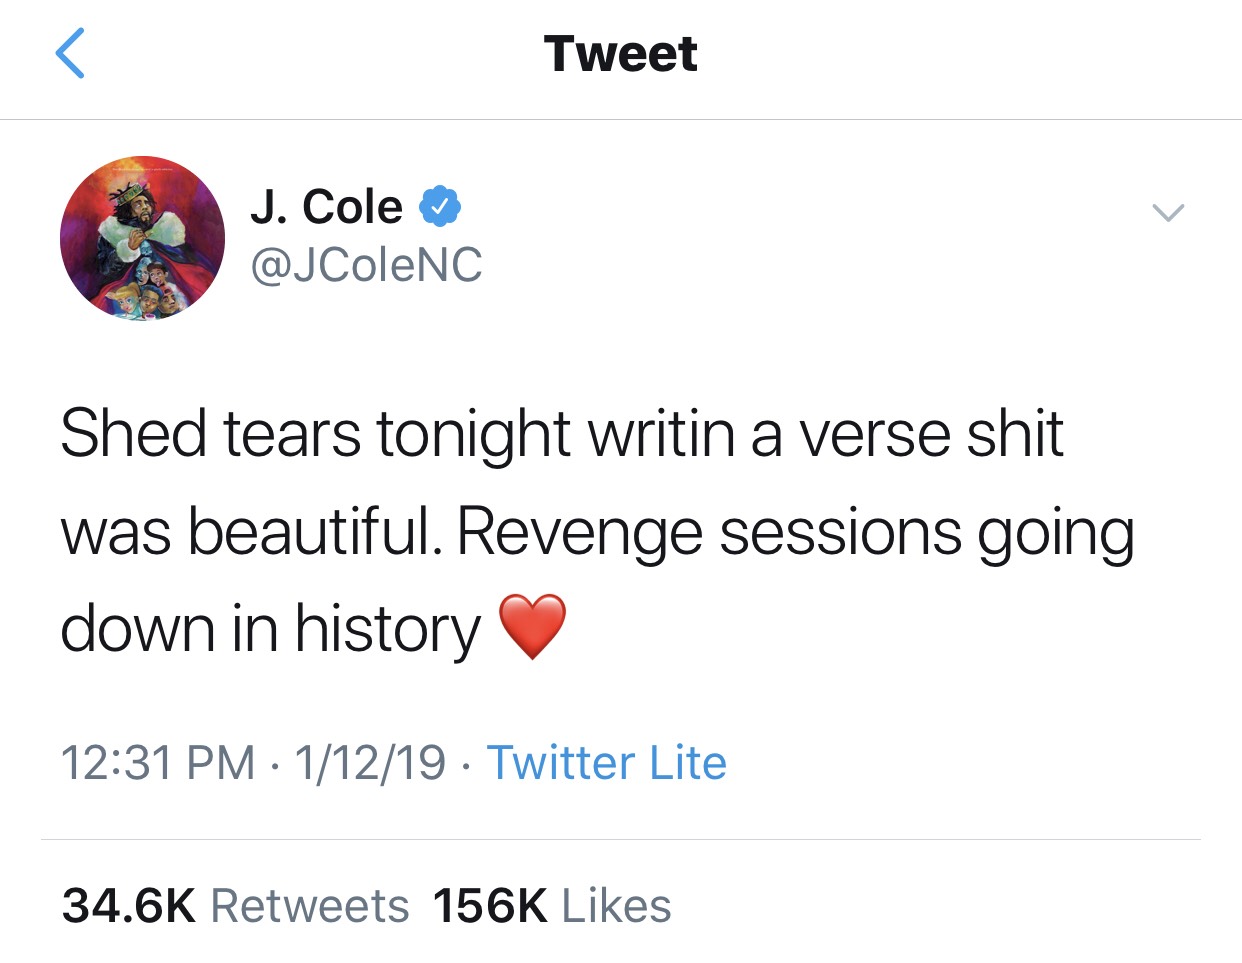Screen dimensions: 1242x963
Task: Open the @JColeNC handle link
Action: [366, 265]
